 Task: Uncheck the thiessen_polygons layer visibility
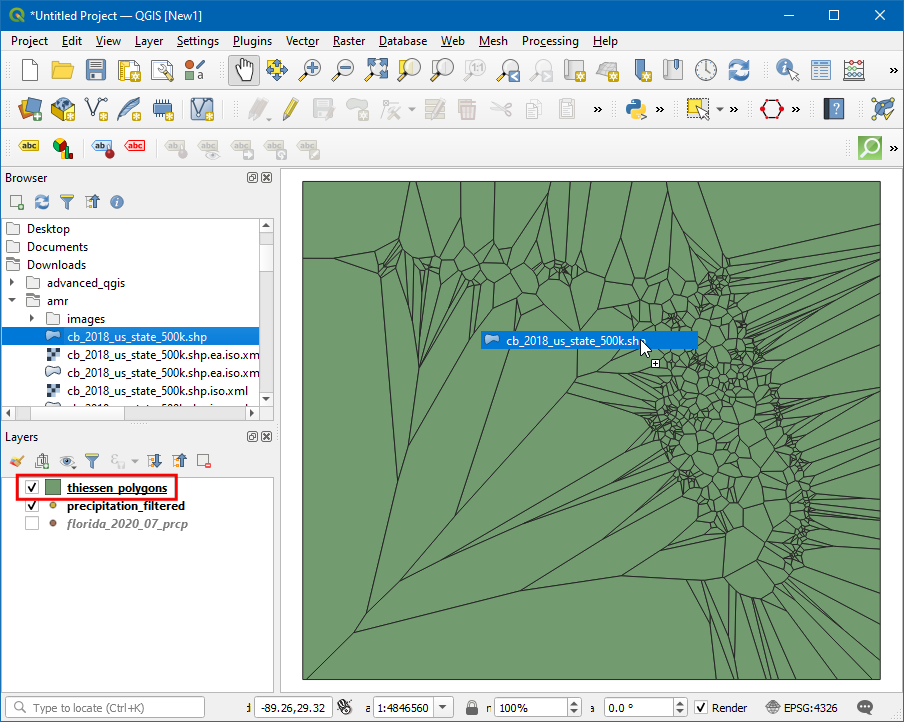click(32, 488)
